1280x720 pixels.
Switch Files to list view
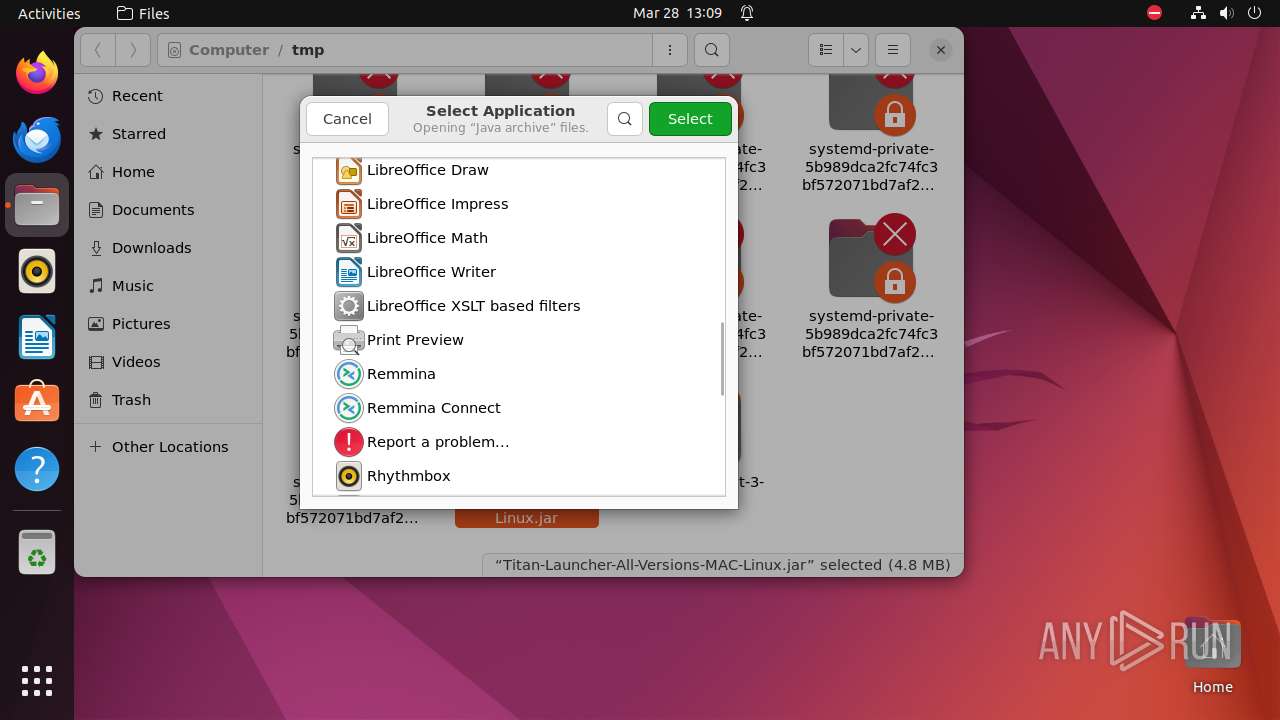826,50
